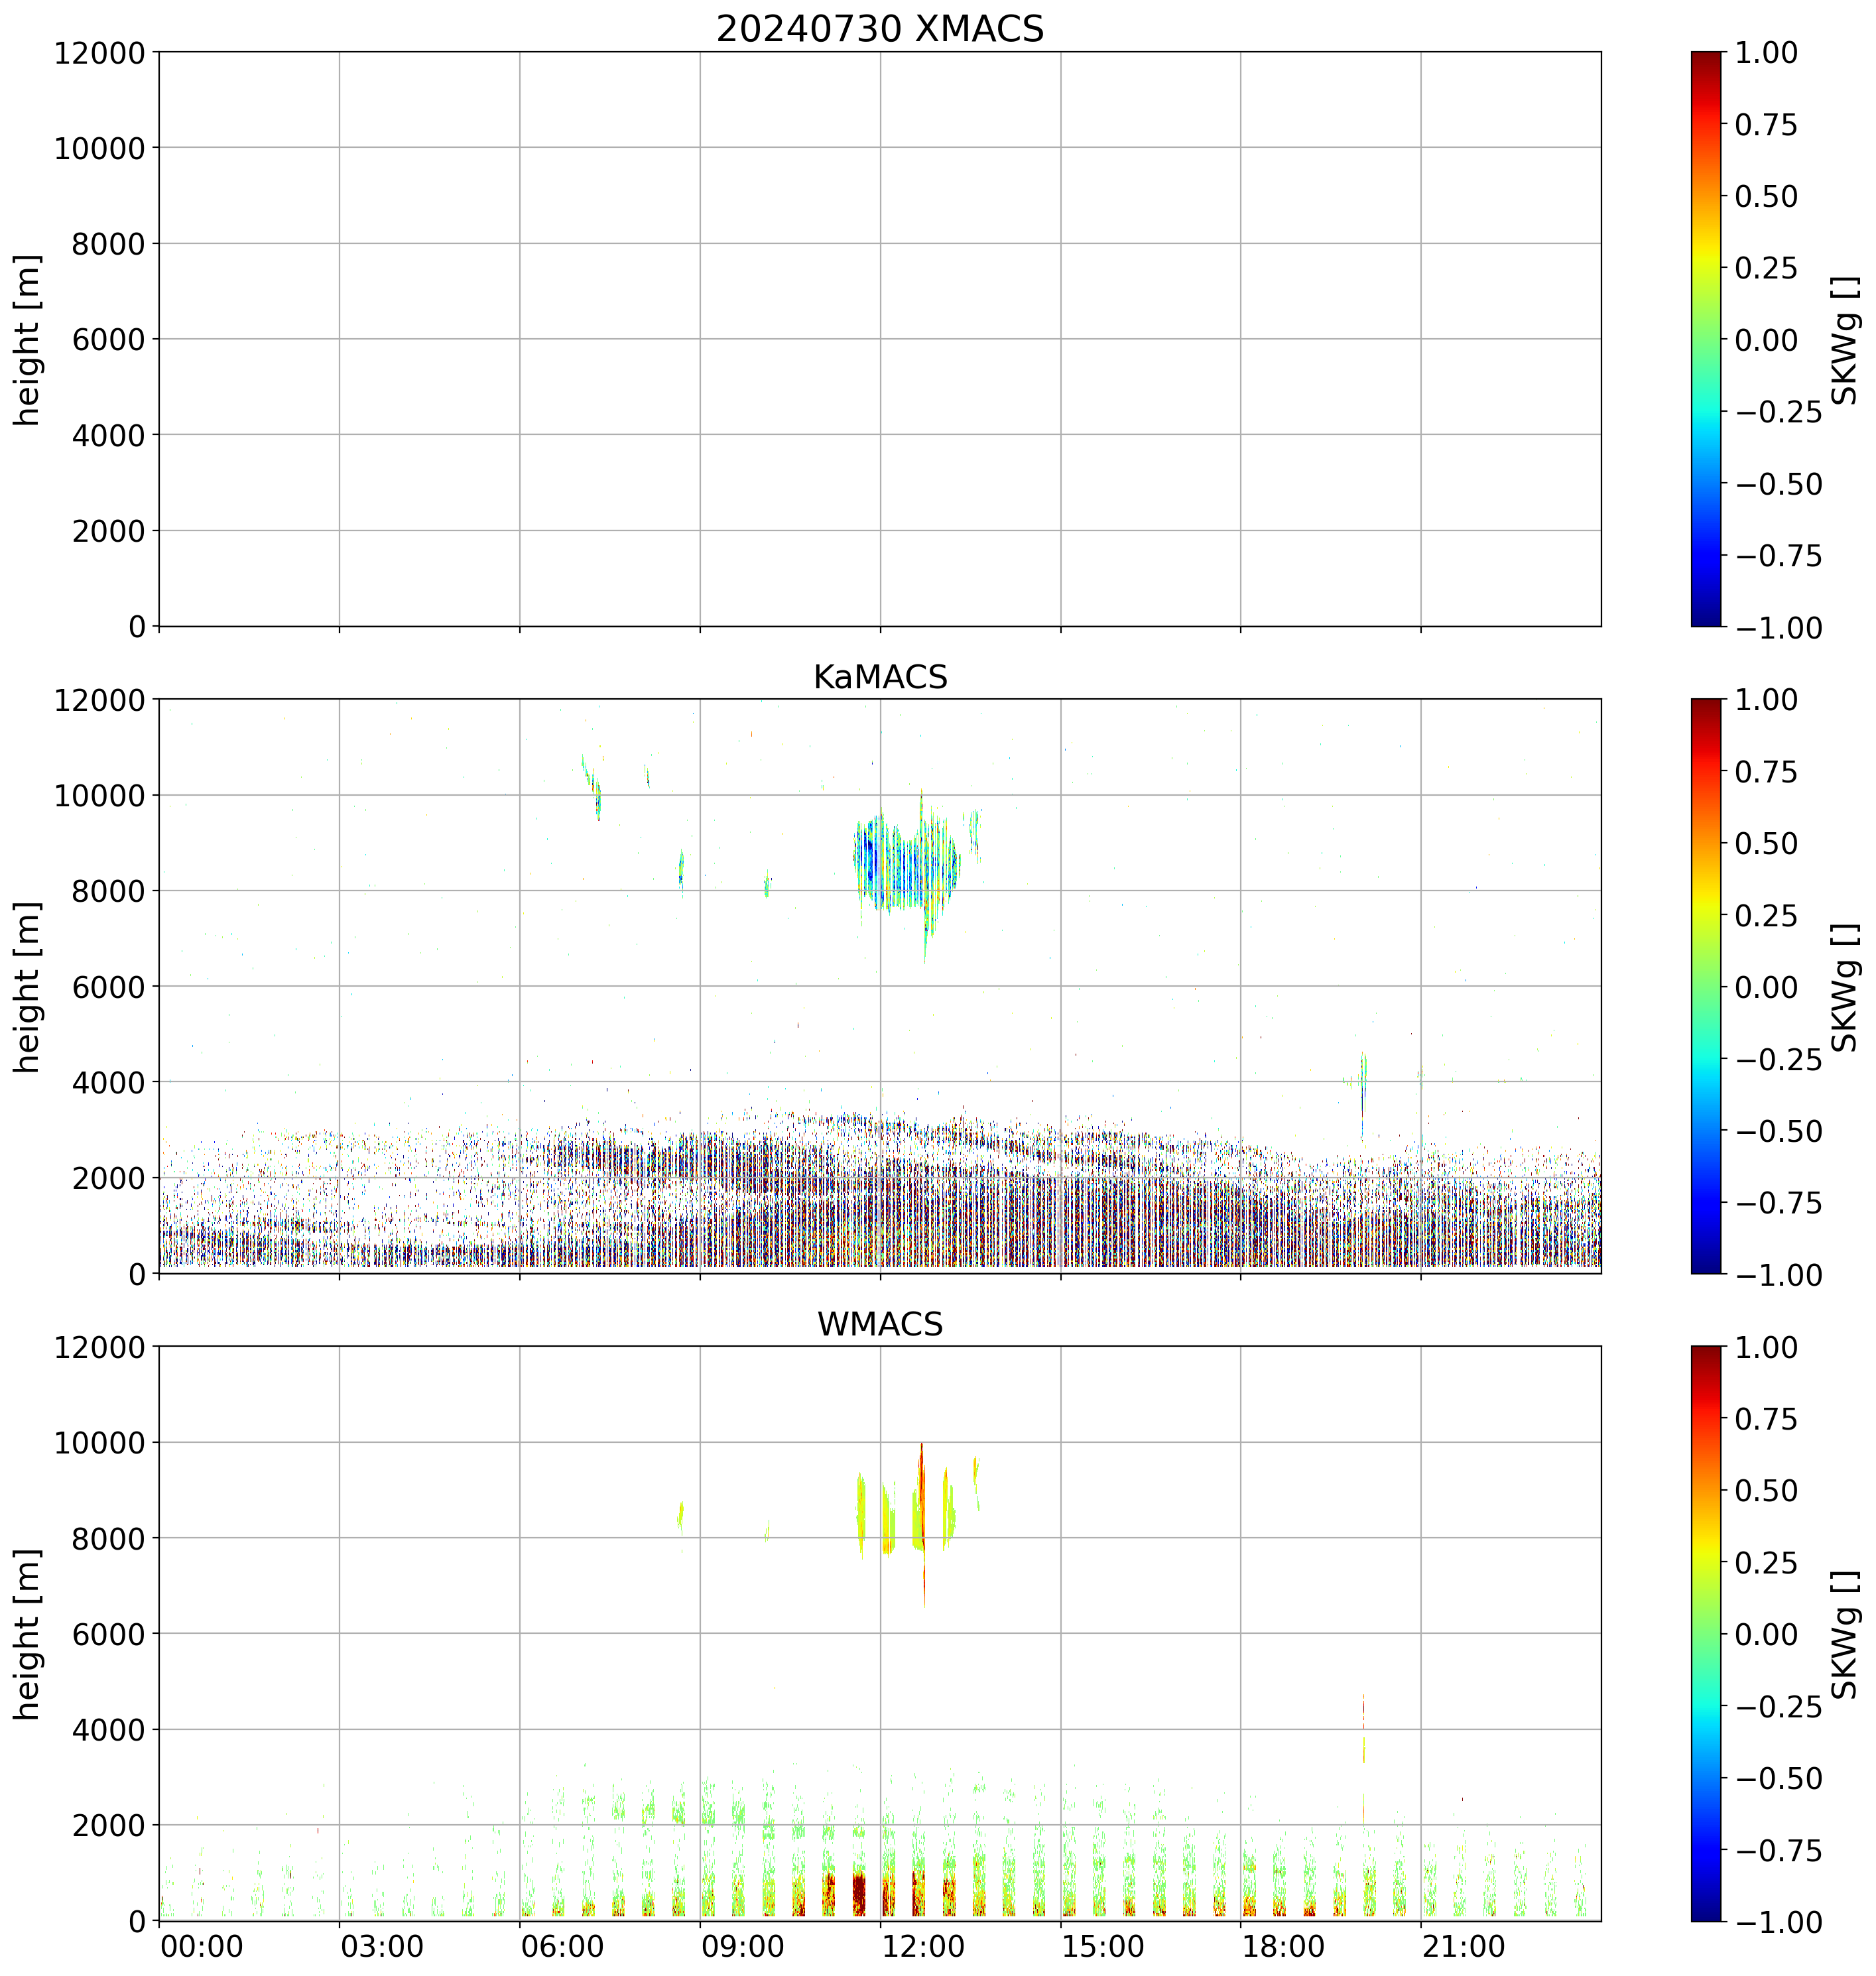This screenshot has width=1876, height=1976.
Task: Click the WMACS panel title
Action: [879, 1324]
